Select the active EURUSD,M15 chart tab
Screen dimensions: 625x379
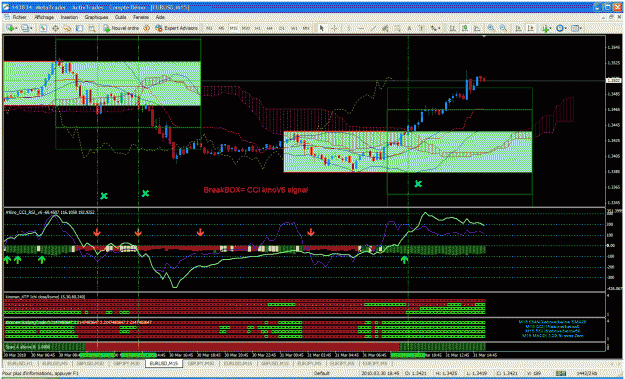click(x=164, y=363)
